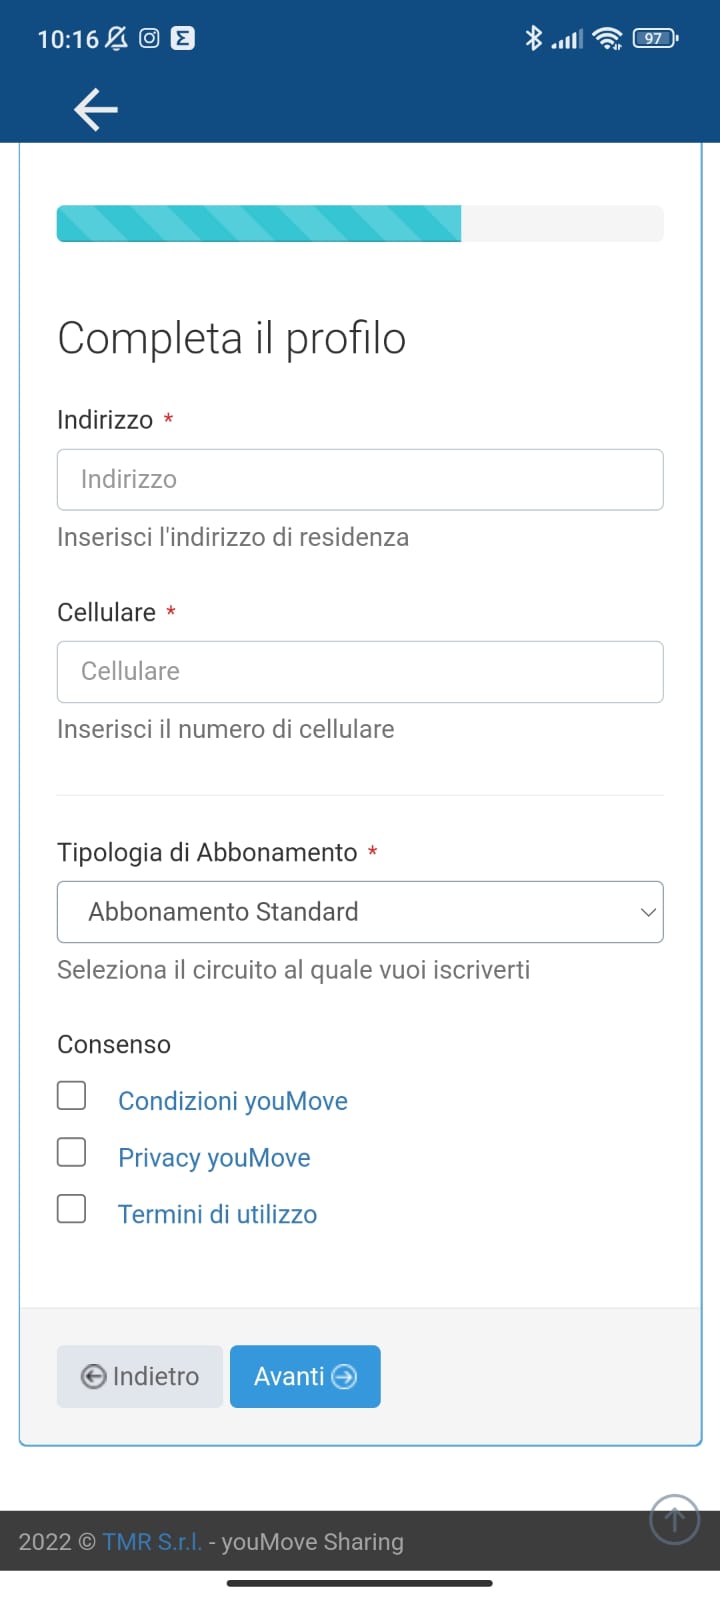Tap the Wi-Fi status icon

(x=607, y=39)
